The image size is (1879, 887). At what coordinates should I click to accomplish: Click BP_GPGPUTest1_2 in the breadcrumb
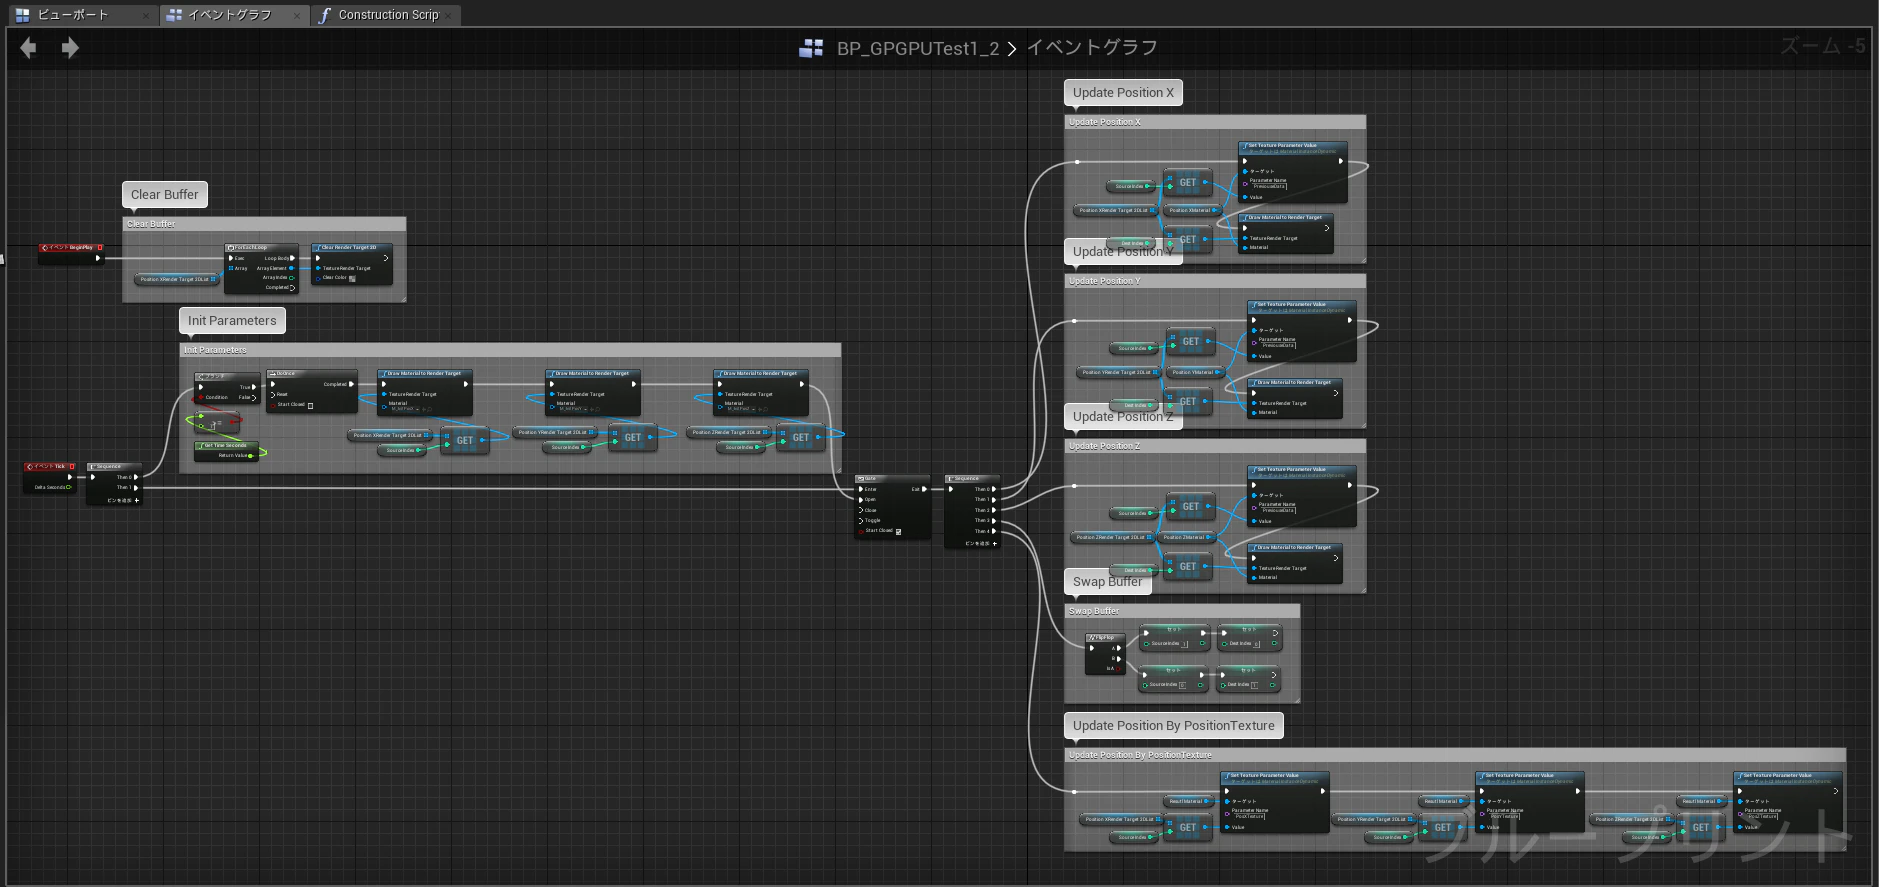tap(917, 48)
